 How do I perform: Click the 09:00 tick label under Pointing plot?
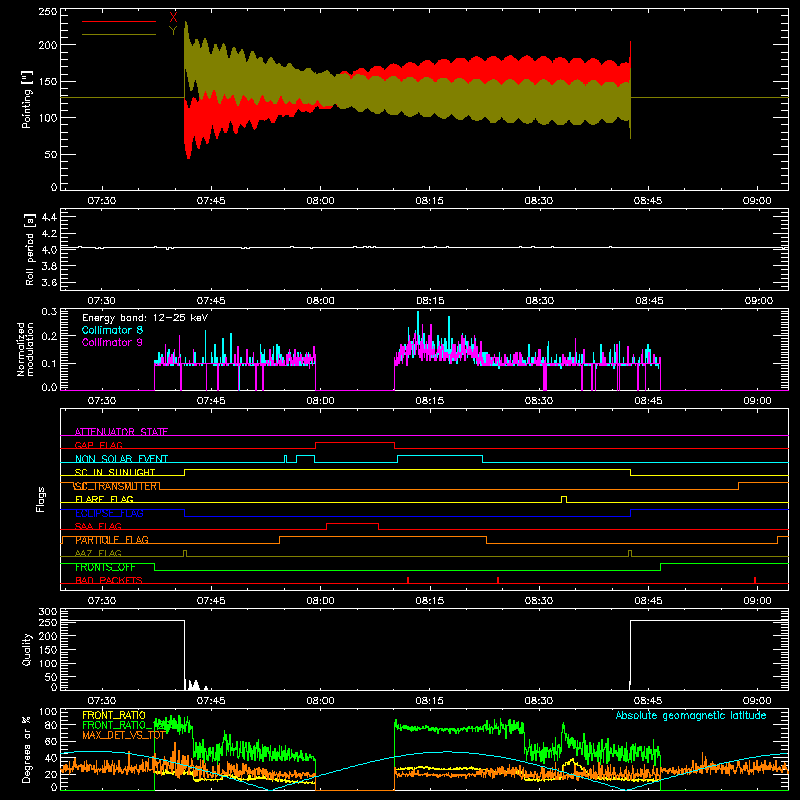click(x=757, y=201)
